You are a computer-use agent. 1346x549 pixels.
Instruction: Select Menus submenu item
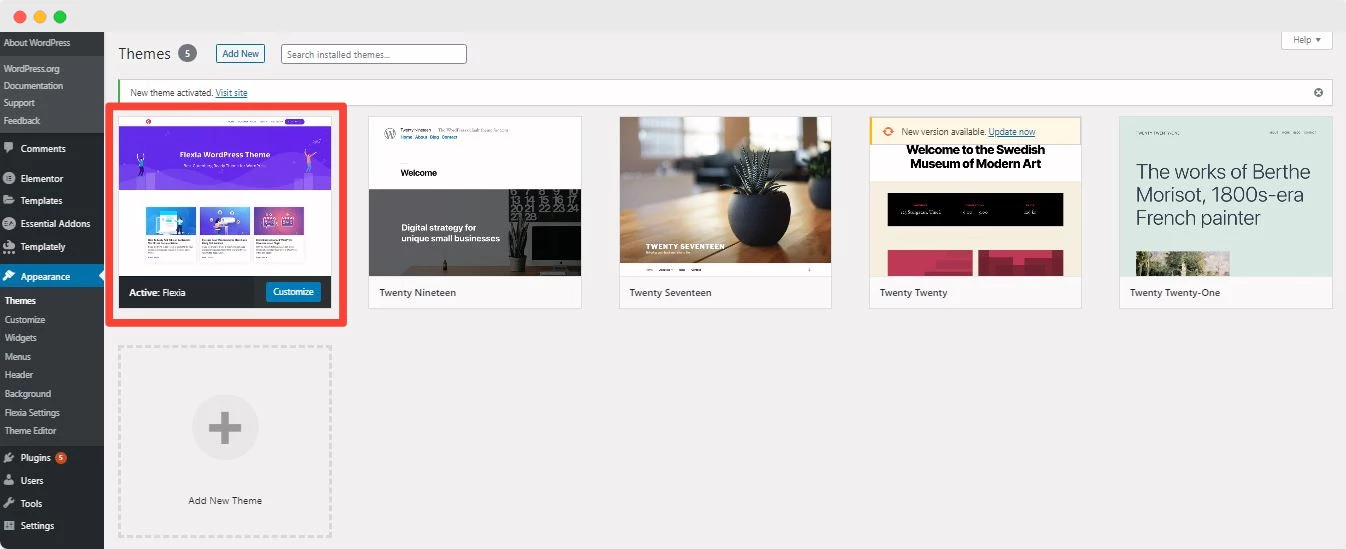coord(18,357)
